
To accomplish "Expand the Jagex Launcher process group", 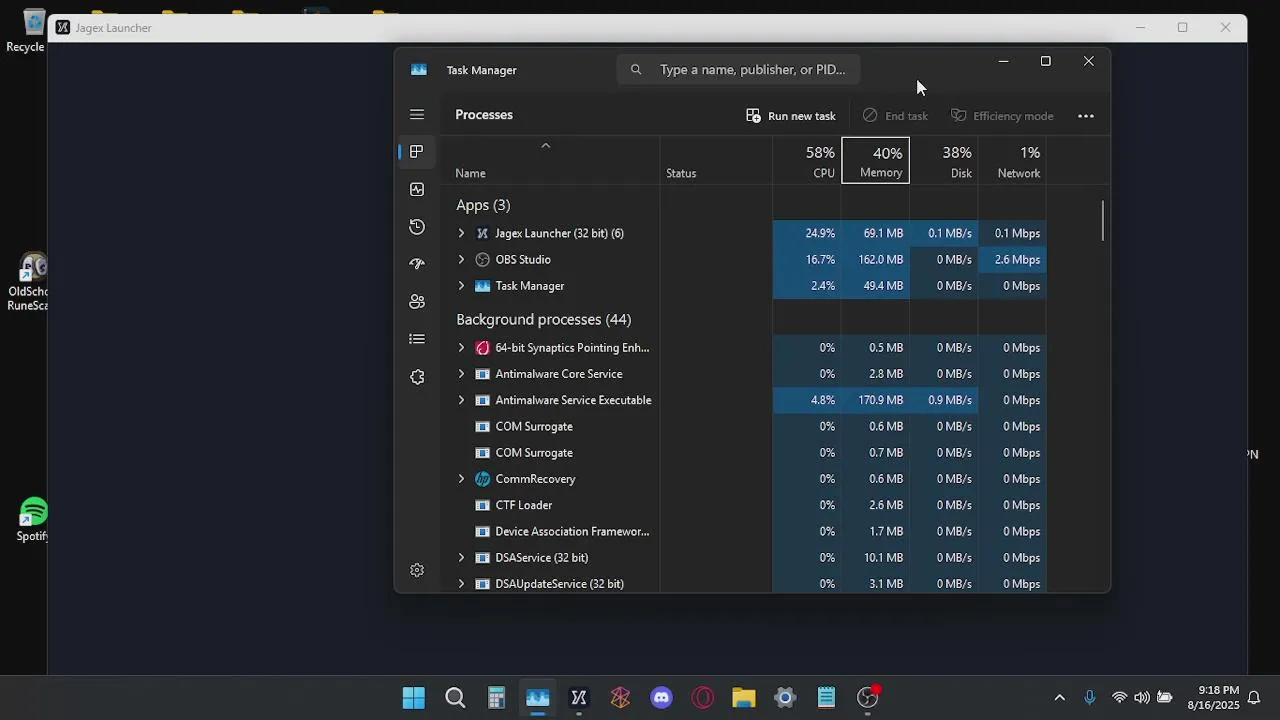I will coord(461,233).
